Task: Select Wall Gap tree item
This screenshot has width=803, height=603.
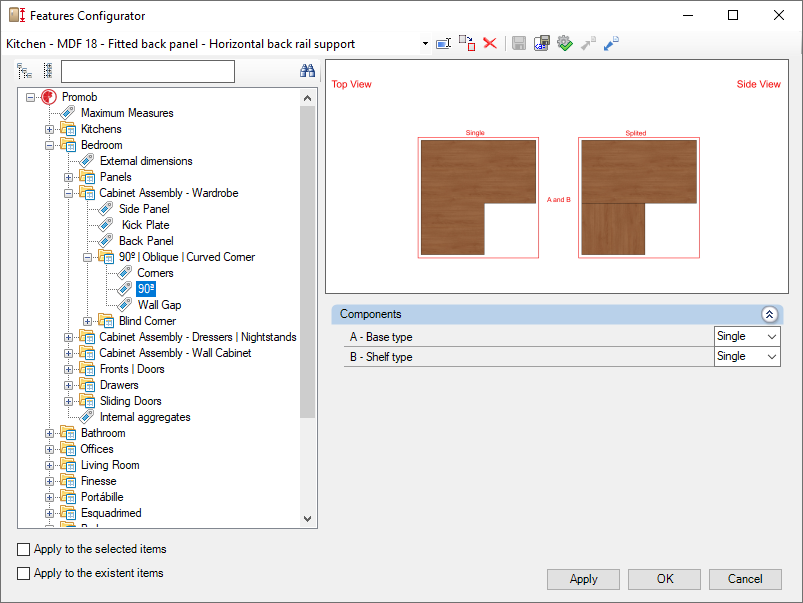Action: (x=159, y=305)
